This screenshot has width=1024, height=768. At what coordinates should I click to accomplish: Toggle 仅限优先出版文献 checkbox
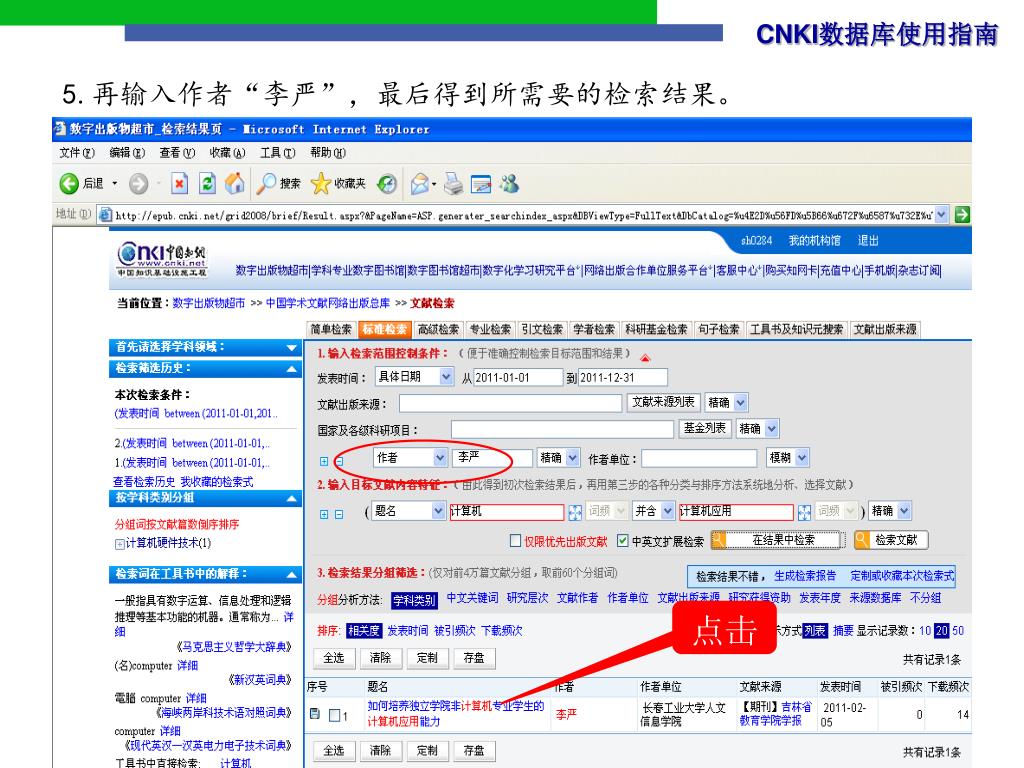515,540
